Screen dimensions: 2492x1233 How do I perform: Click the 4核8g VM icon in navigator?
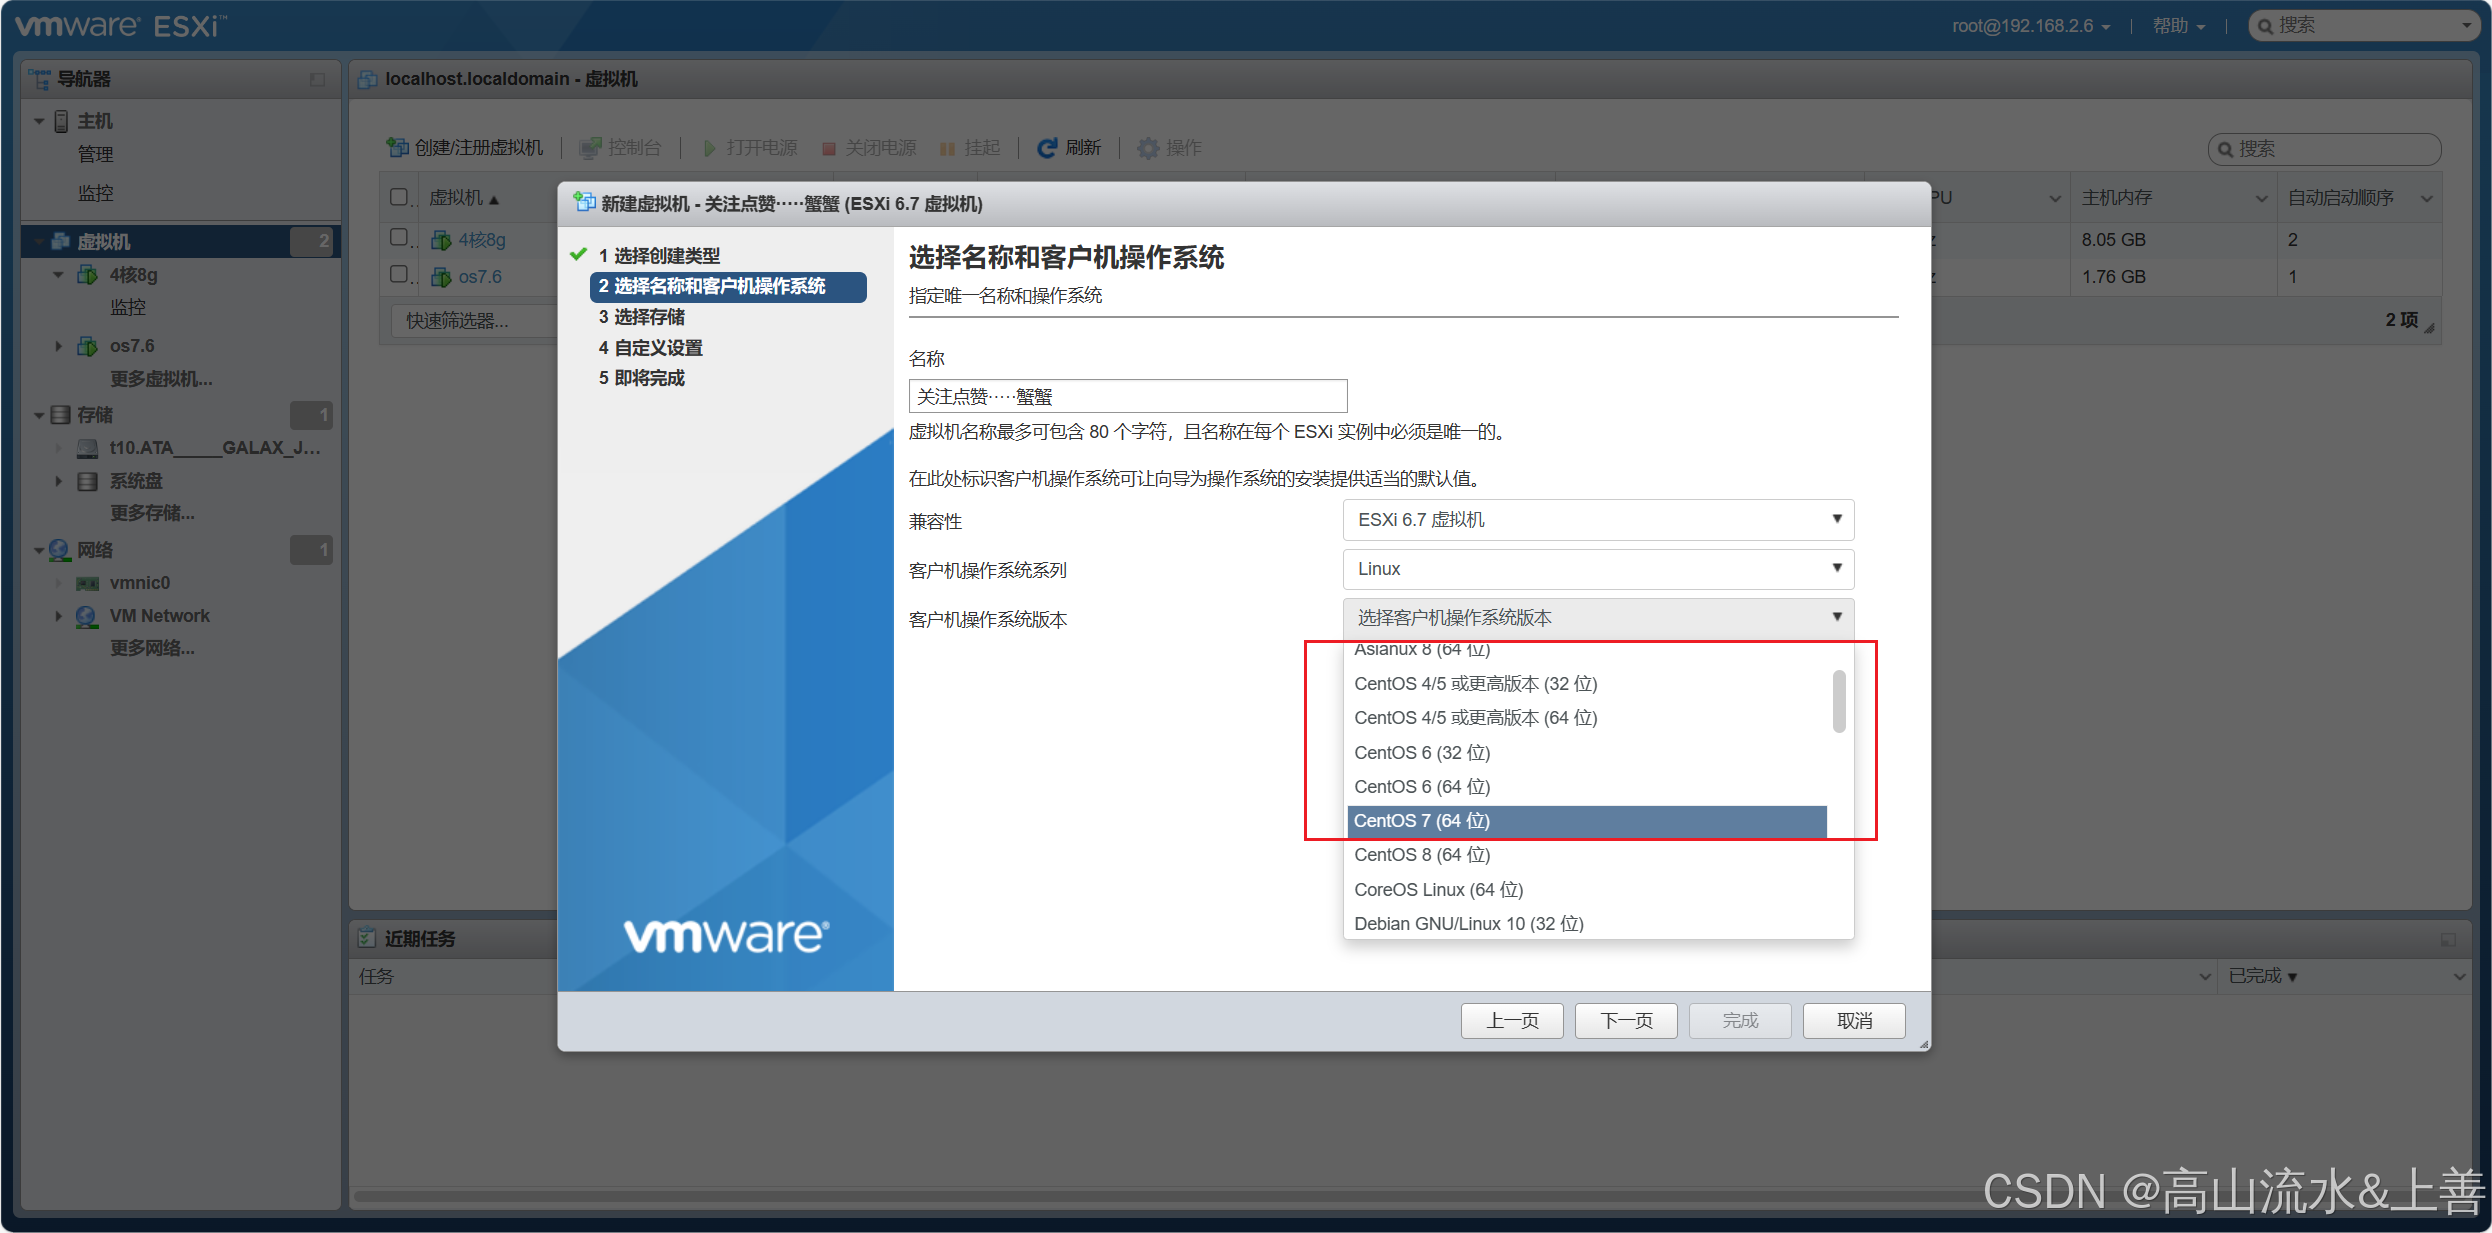tap(88, 274)
